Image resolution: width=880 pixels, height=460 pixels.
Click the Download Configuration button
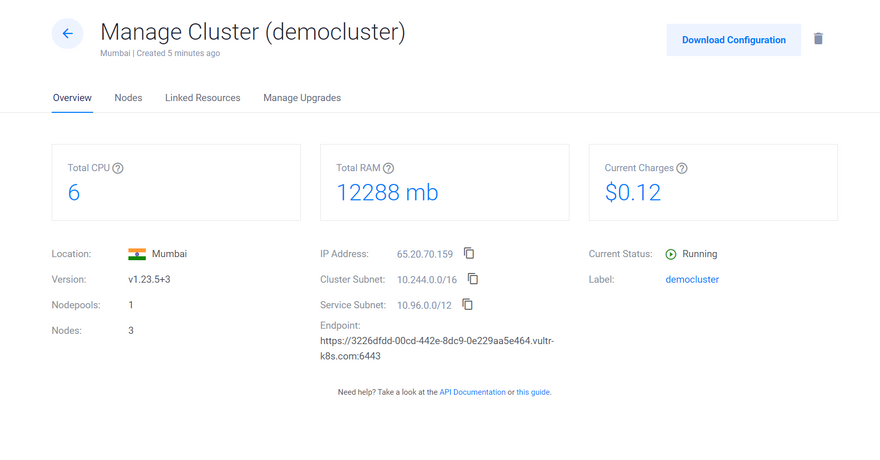coord(733,40)
